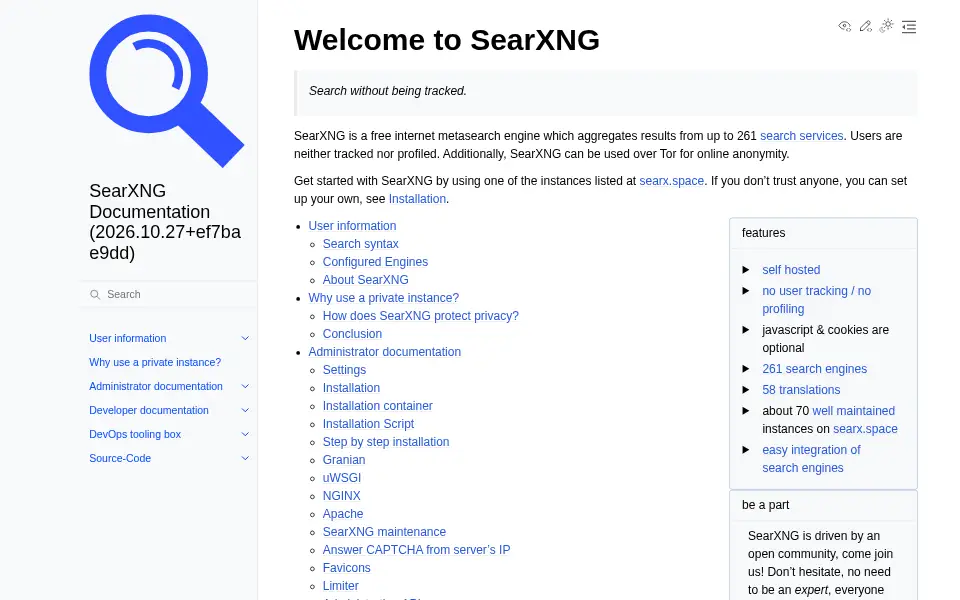Image resolution: width=960 pixels, height=600 pixels.
Task: Open 'Installation' link in contents list
Action: pyautogui.click(x=351, y=388)
